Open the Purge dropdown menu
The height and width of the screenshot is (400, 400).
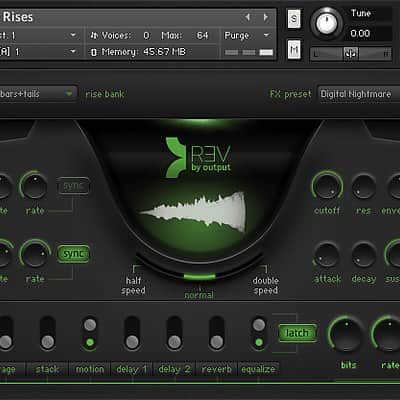(247, 35)
